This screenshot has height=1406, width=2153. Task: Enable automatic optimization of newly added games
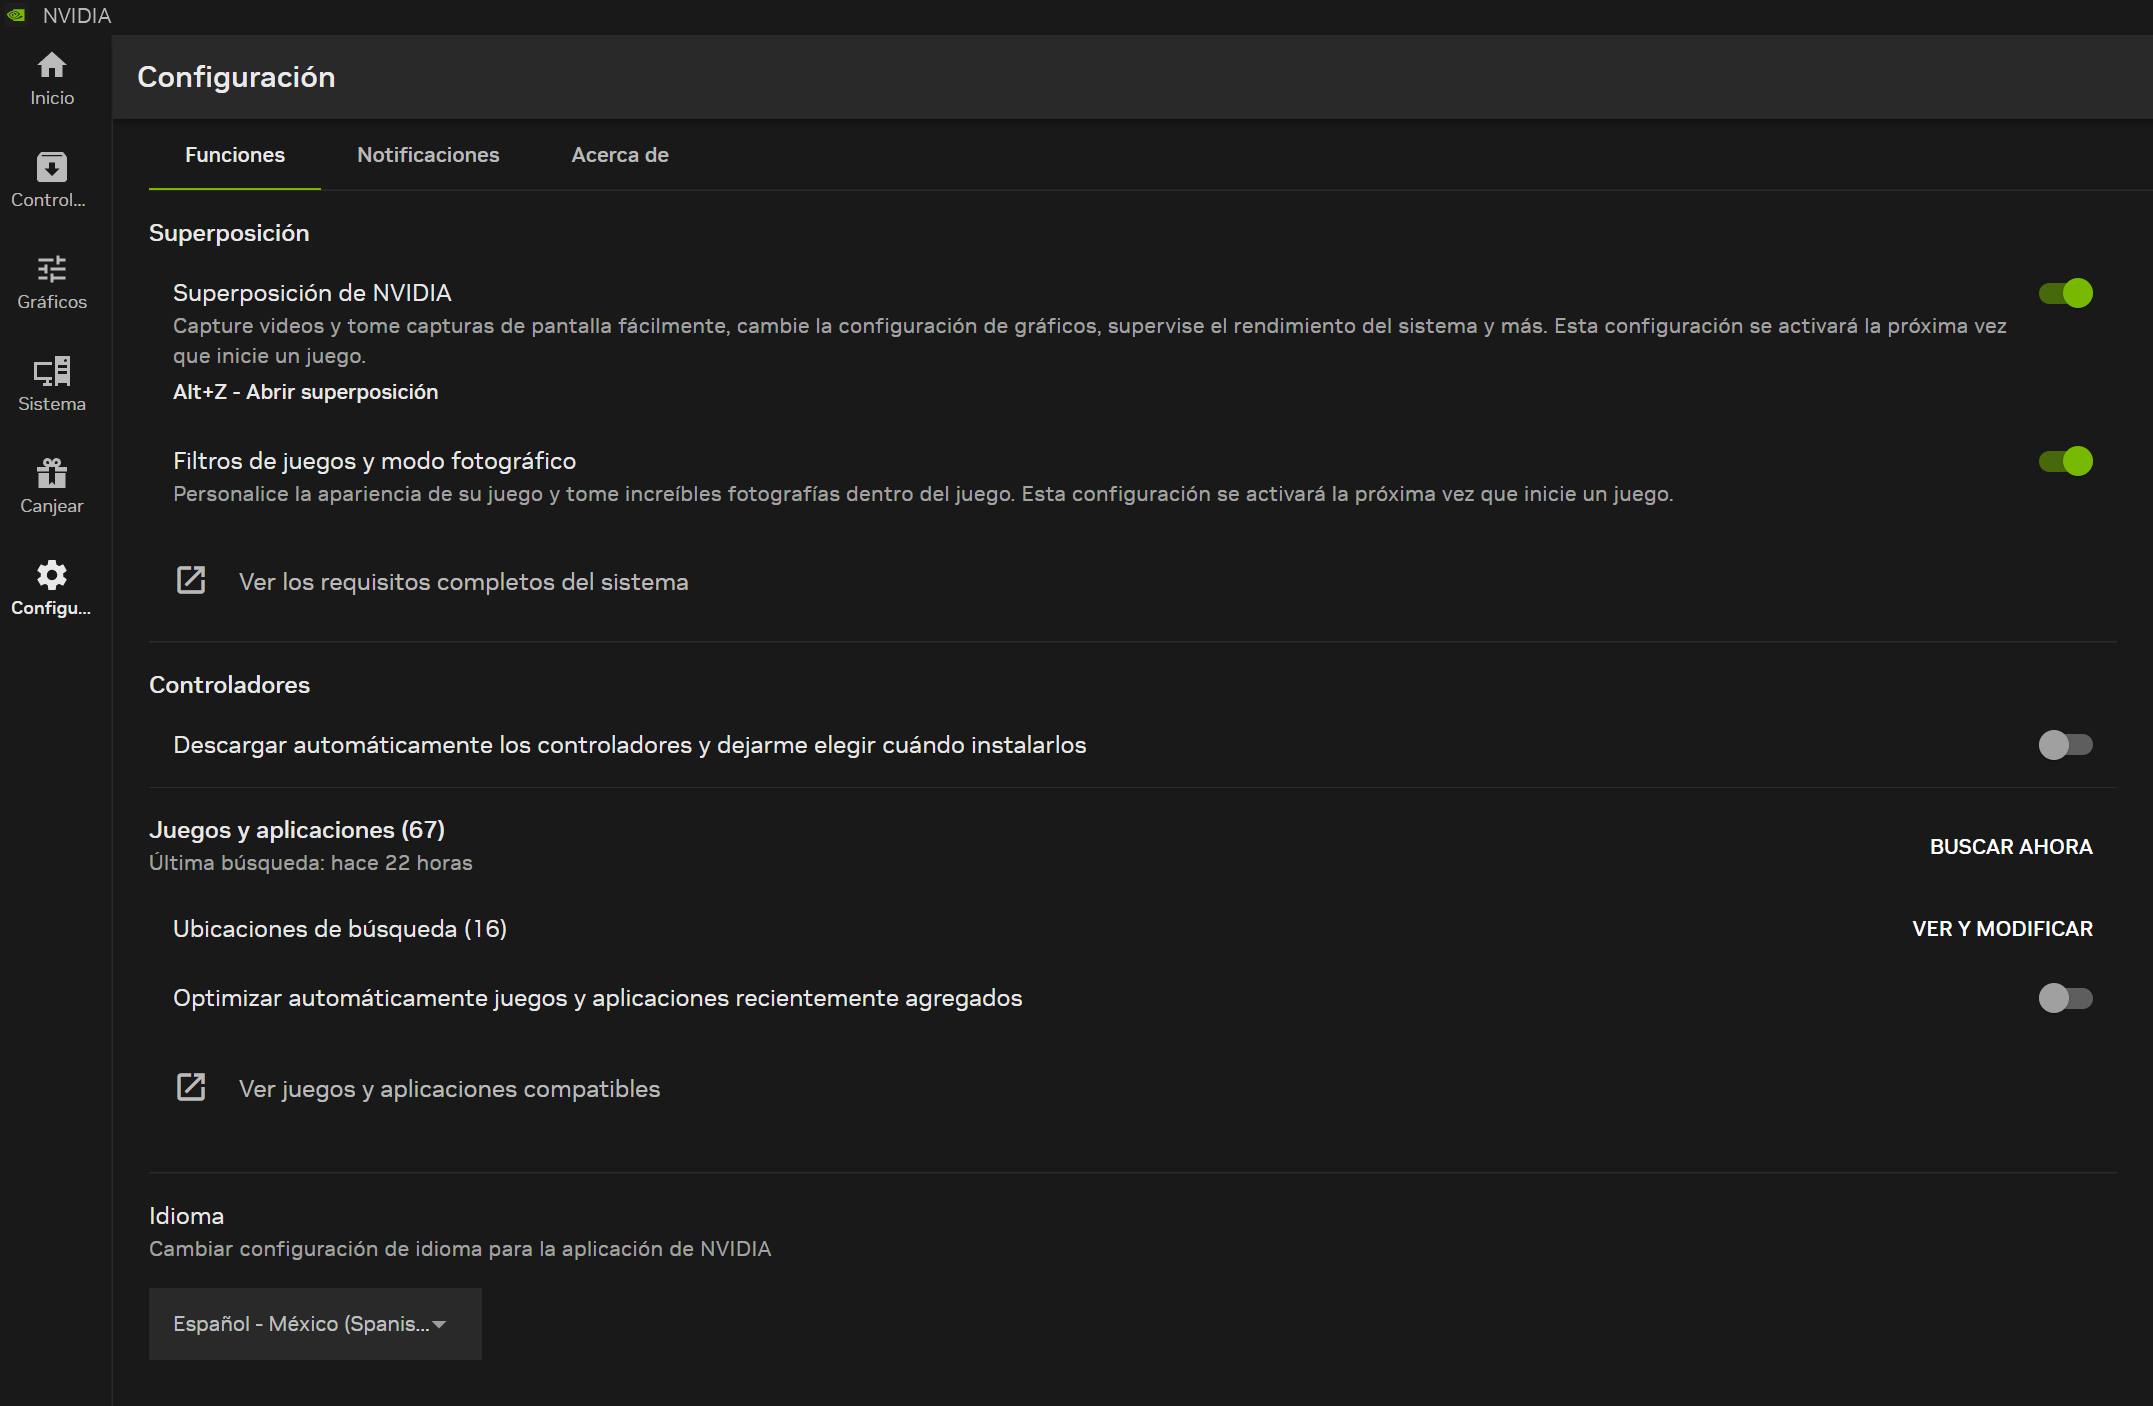(2065, 998)
